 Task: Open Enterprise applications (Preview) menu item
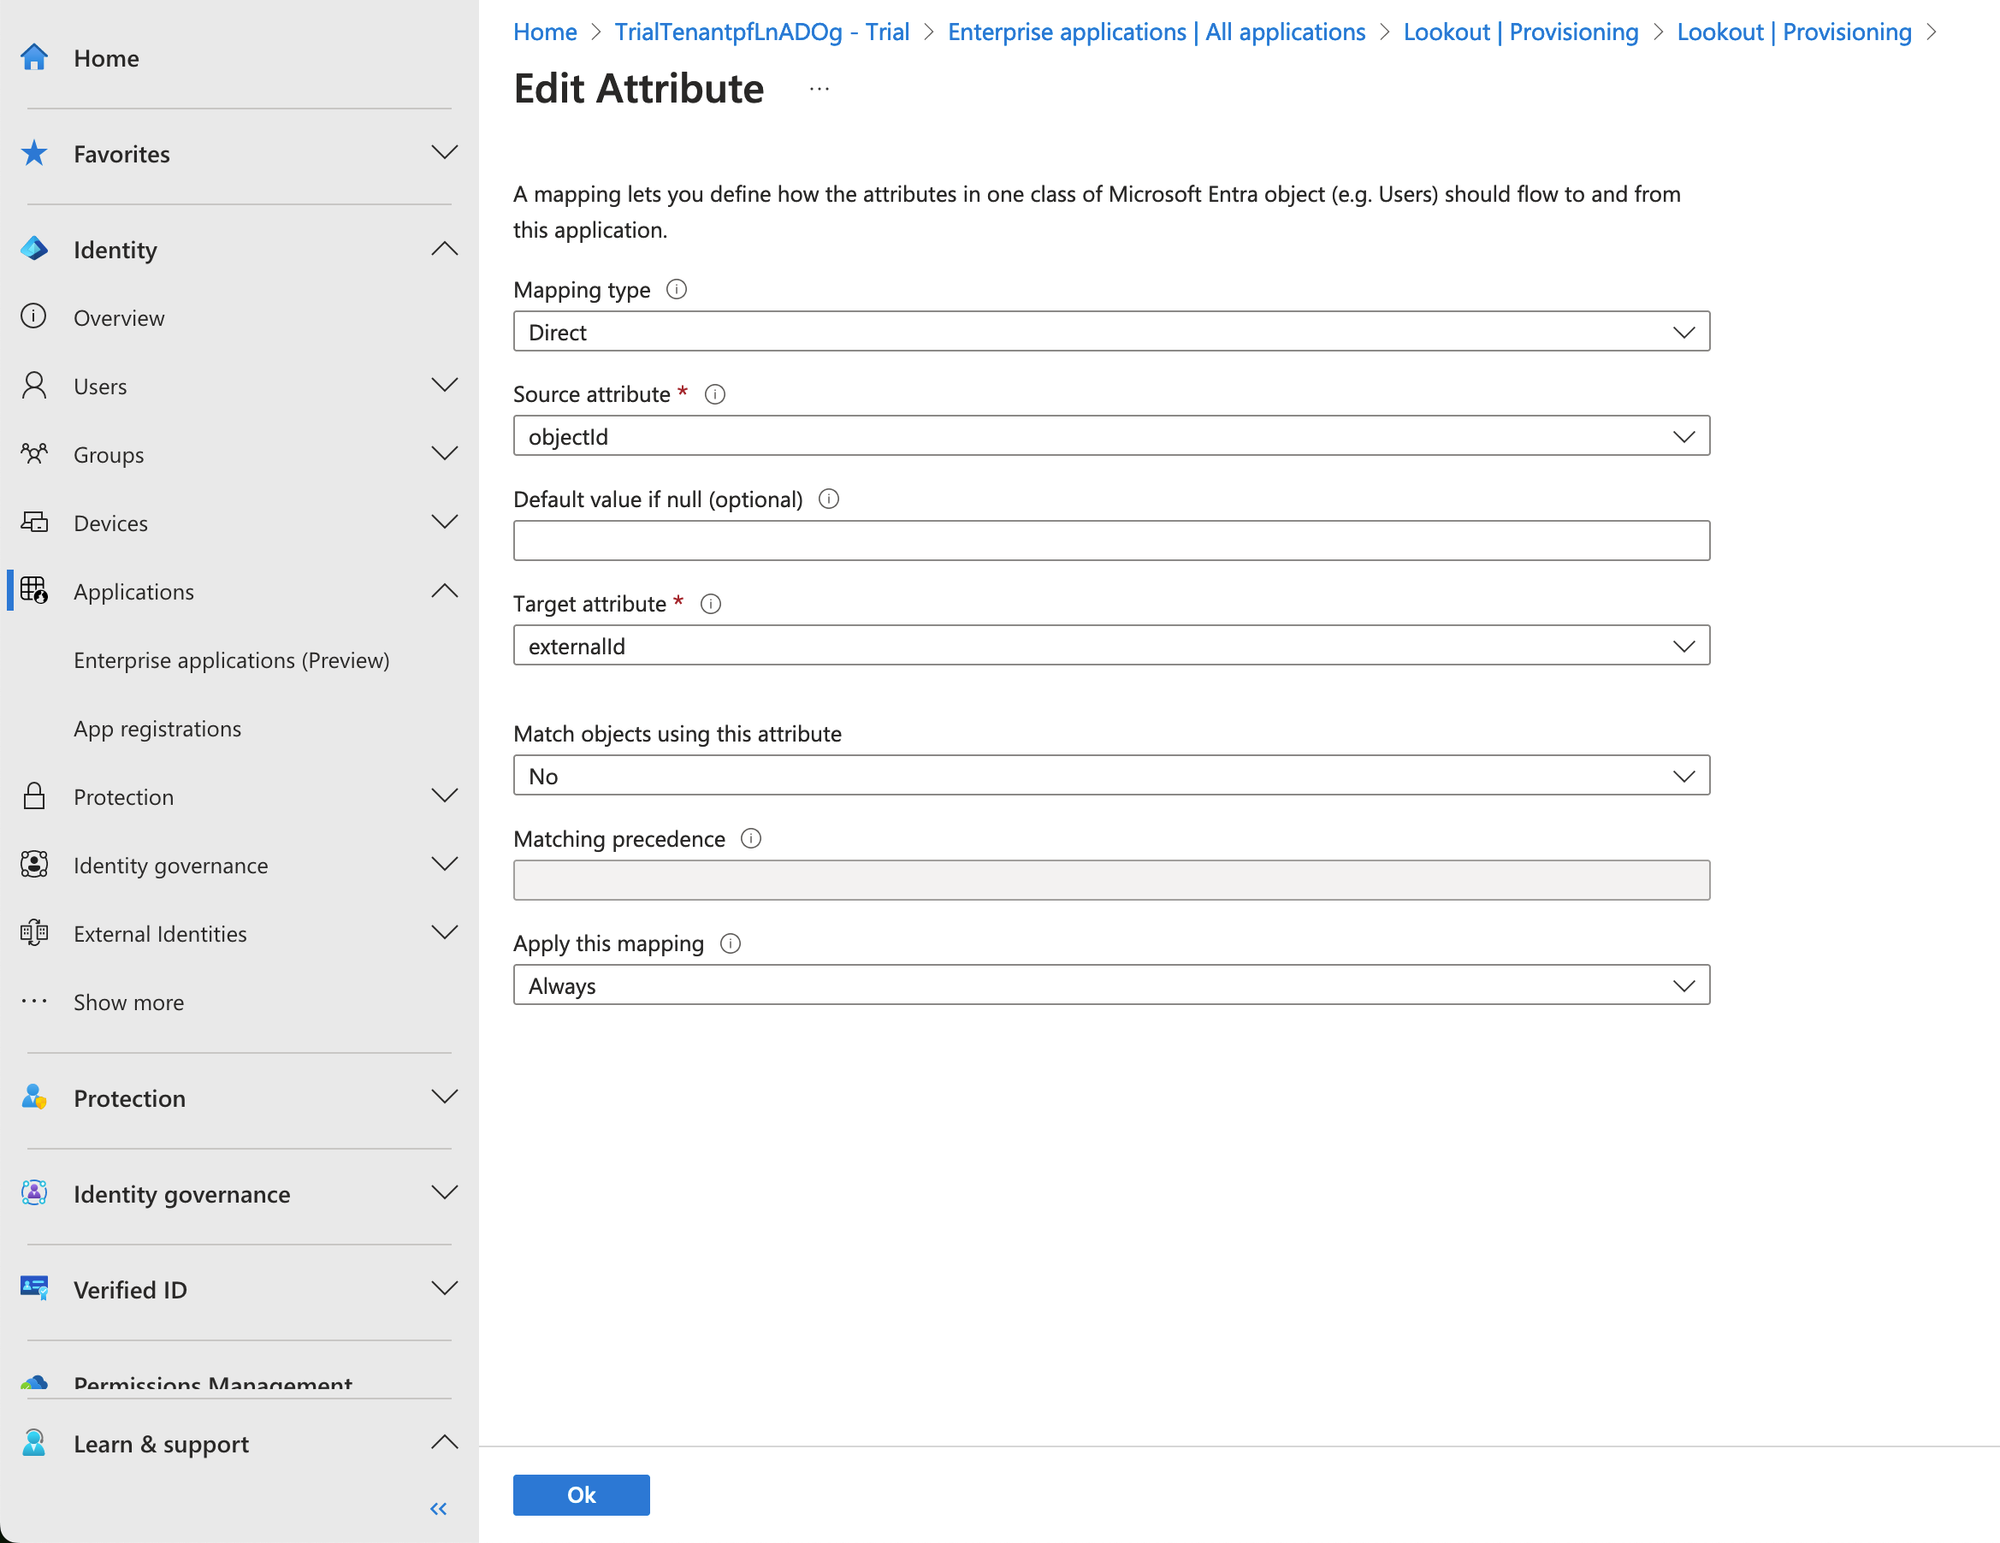pos(231,660)
